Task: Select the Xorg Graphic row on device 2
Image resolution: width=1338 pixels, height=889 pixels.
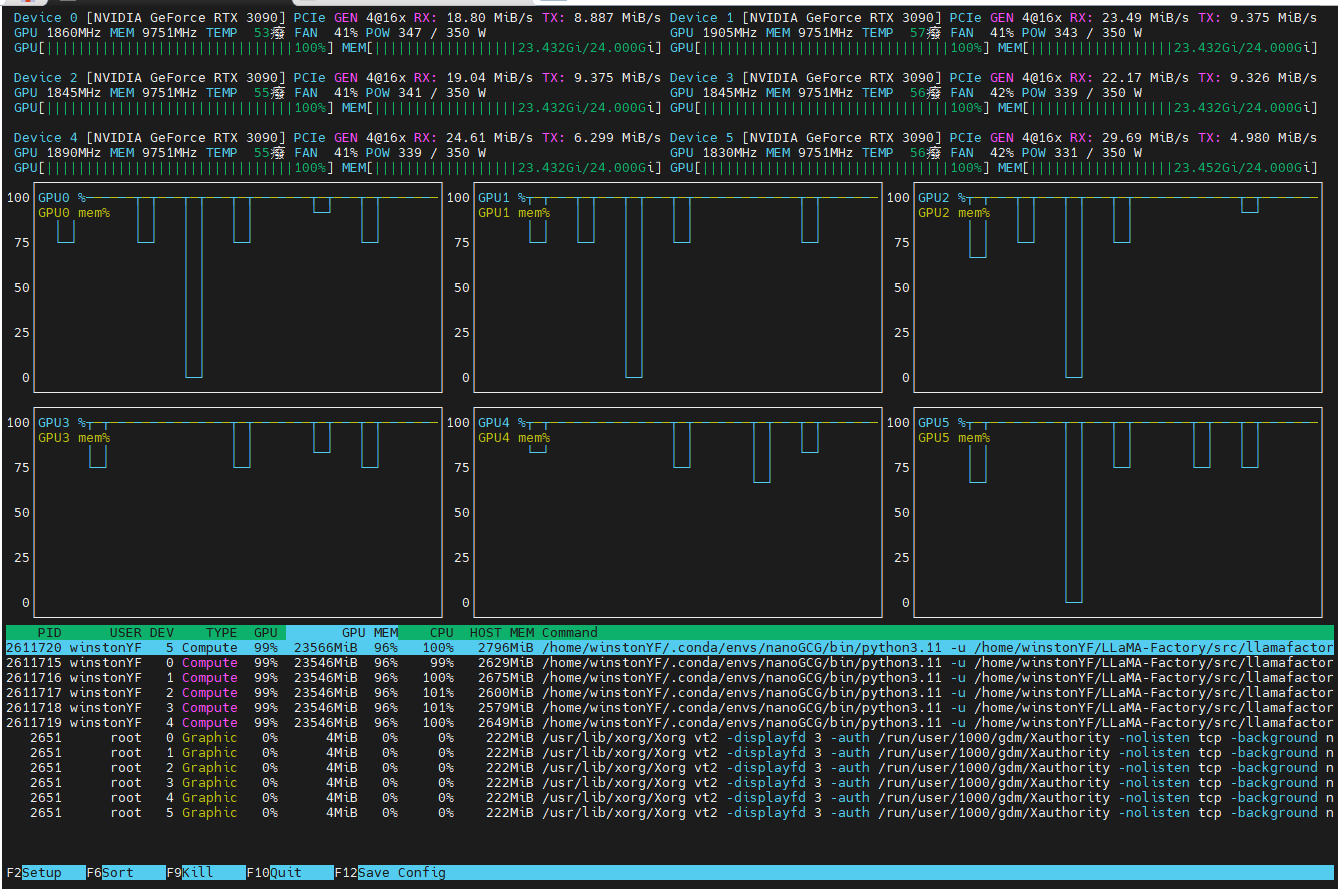Action: (669, 767)
